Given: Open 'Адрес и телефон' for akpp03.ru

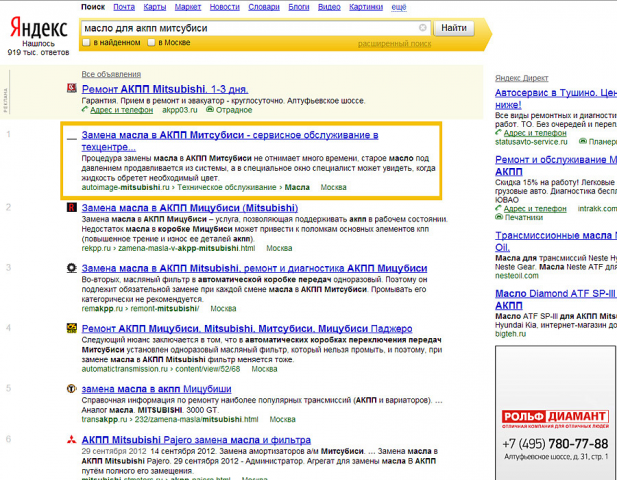Looking at the screenshot, I should (x=122, y=110).
